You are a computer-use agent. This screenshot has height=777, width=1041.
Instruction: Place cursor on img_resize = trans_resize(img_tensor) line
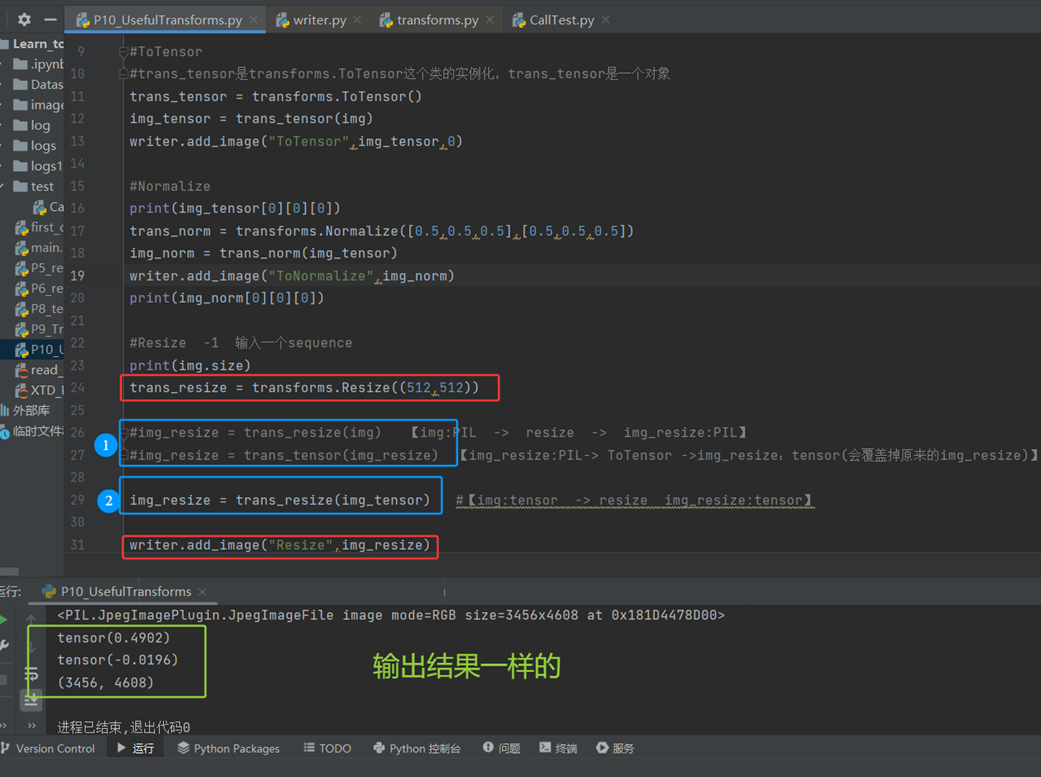tap(280, 500)
